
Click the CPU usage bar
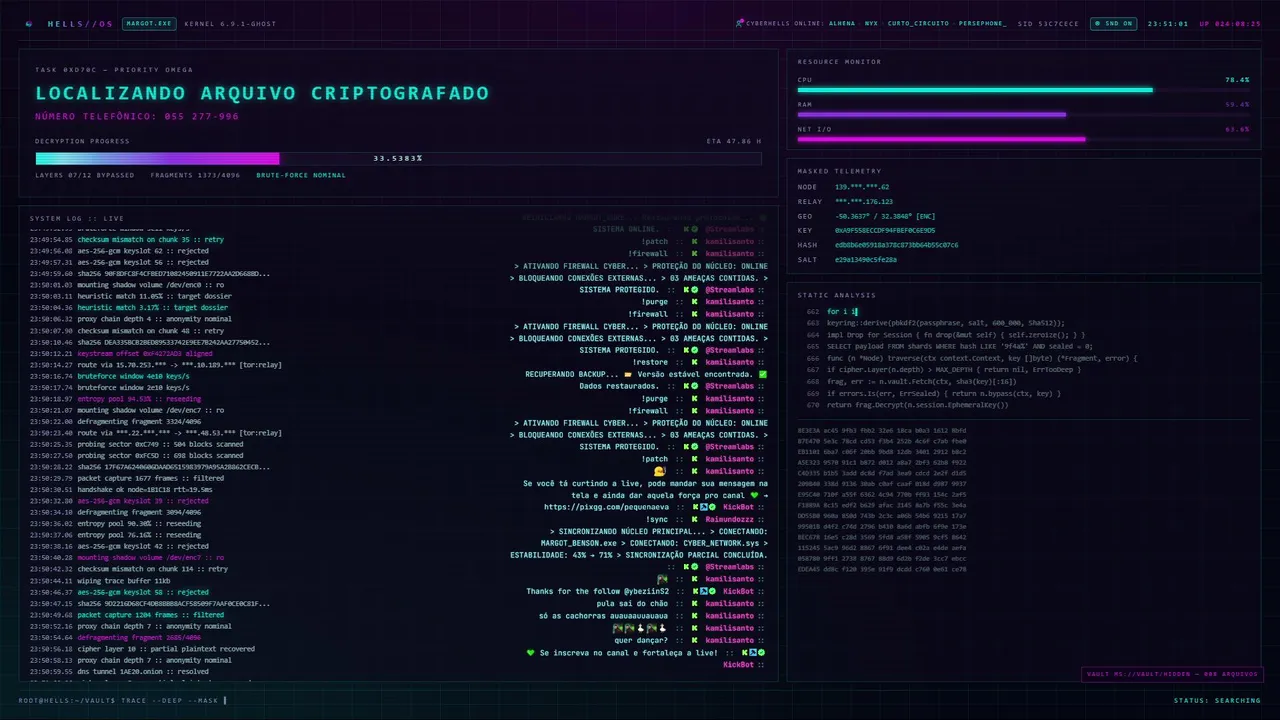click(x=1023, y=90)
